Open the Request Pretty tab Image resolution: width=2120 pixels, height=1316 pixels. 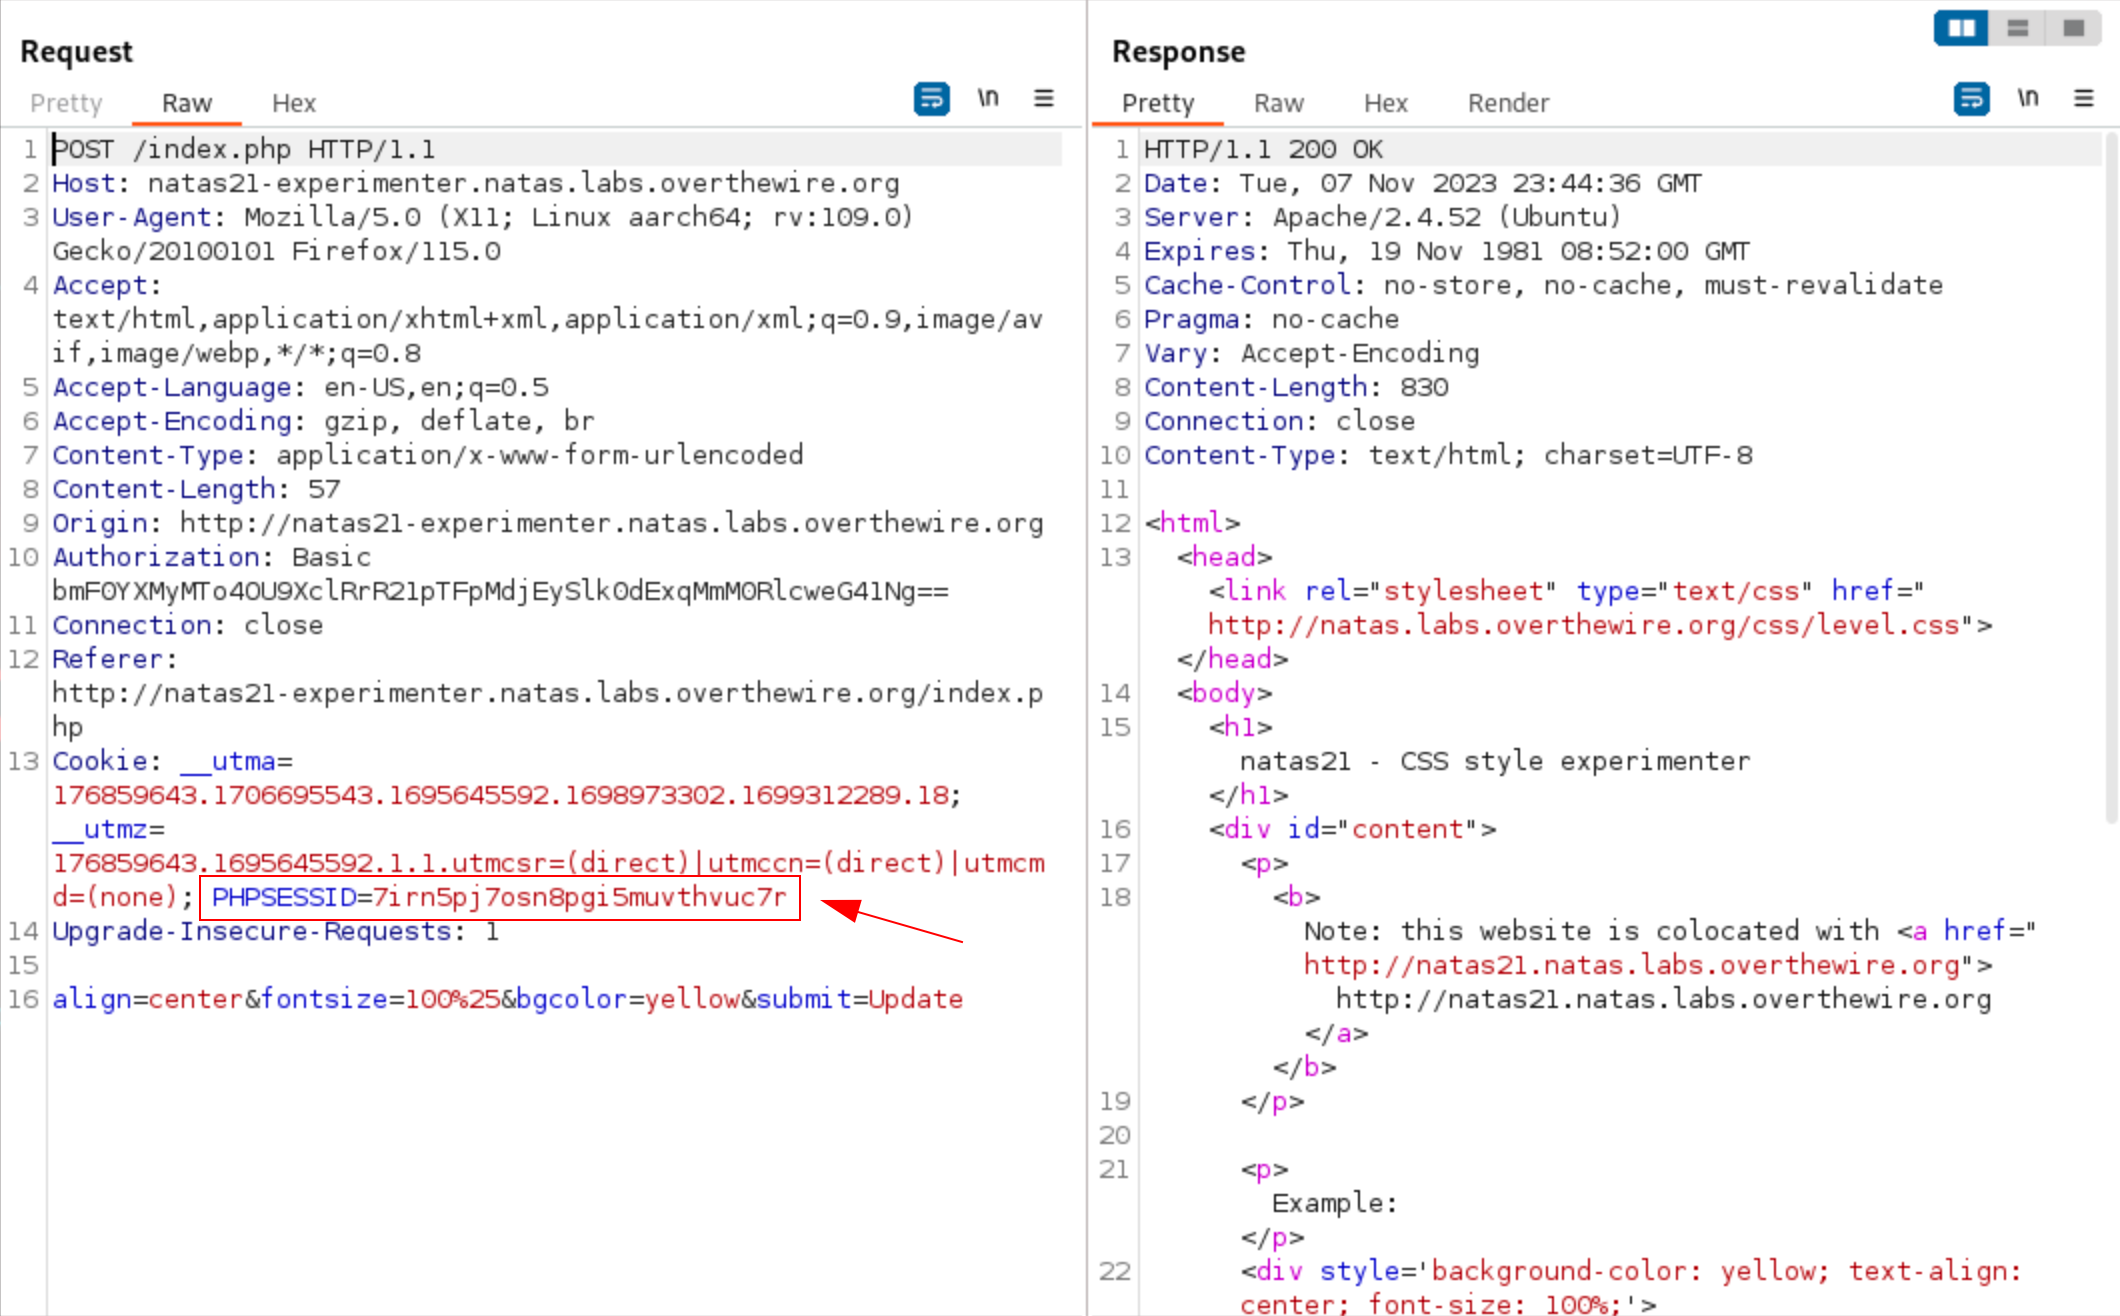pos(66,103)
